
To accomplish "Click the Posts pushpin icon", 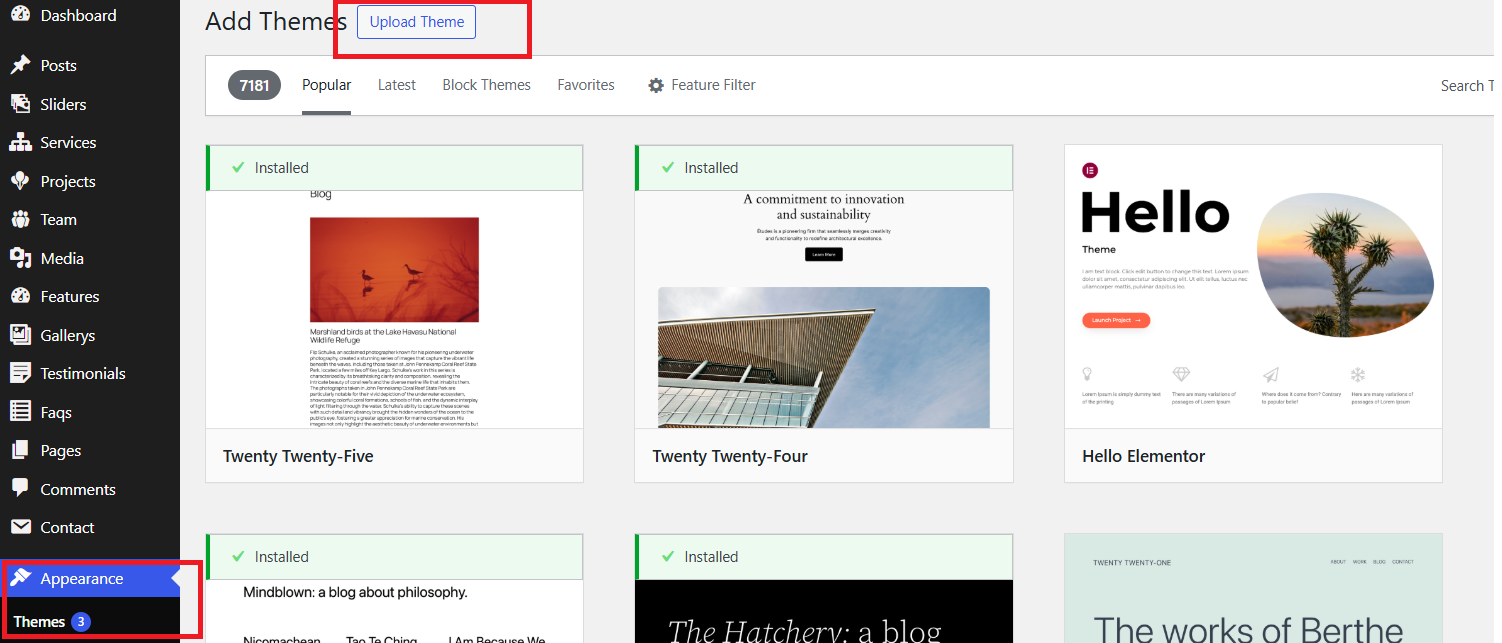I will point(20,65).
